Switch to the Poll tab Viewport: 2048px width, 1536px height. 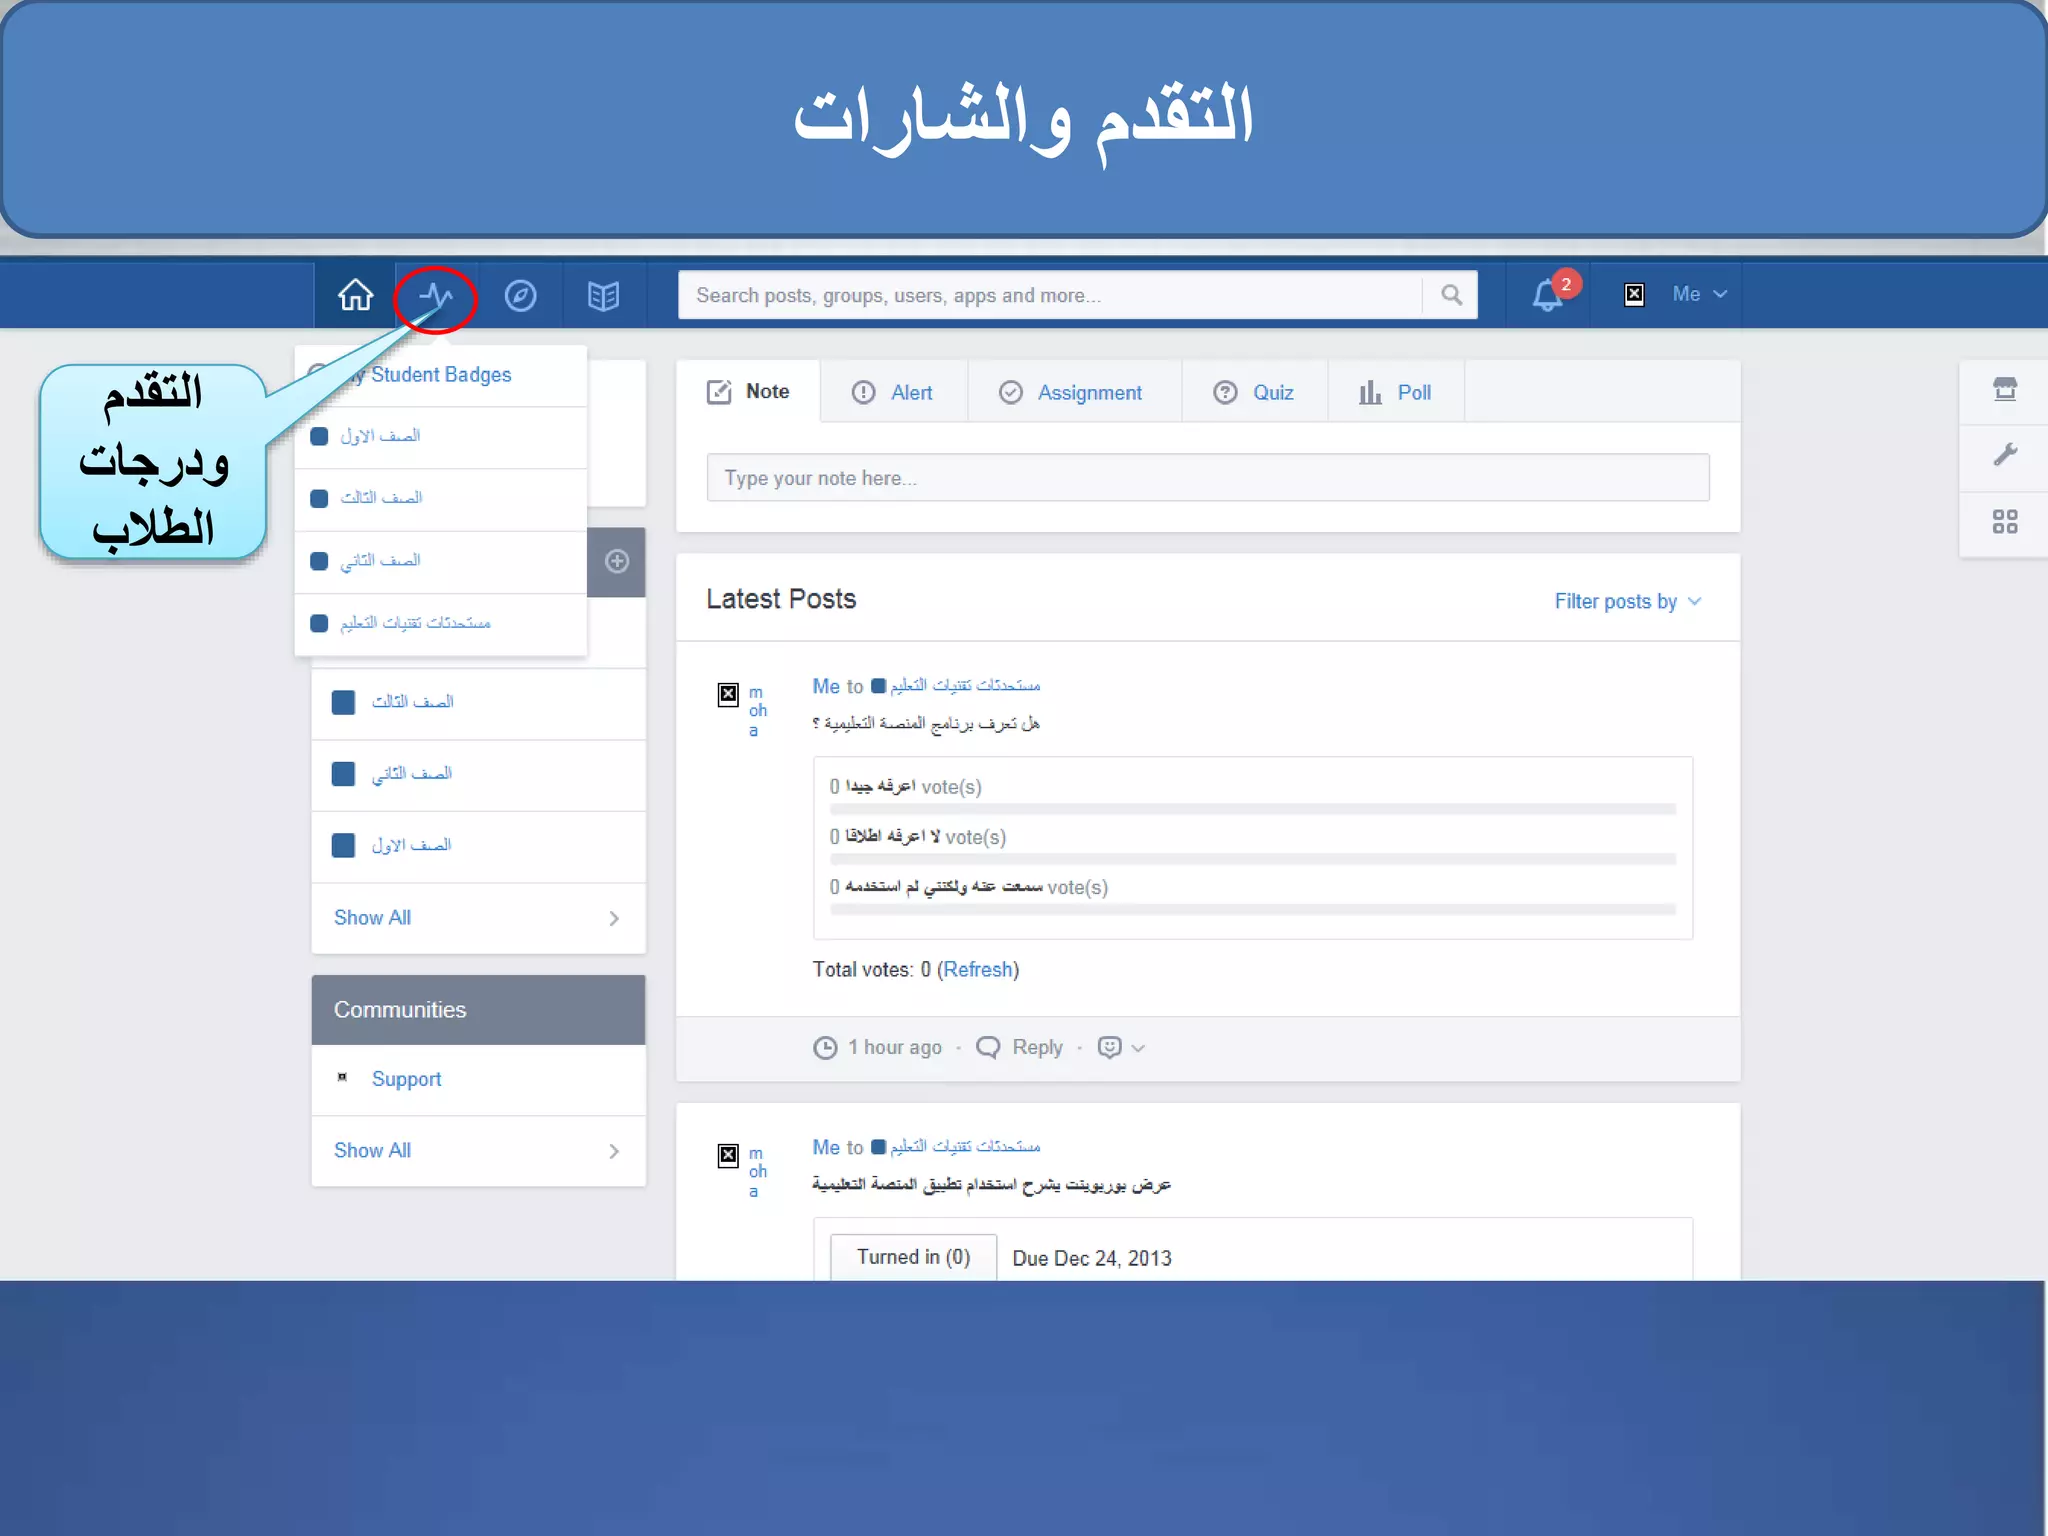(1395, 393)
